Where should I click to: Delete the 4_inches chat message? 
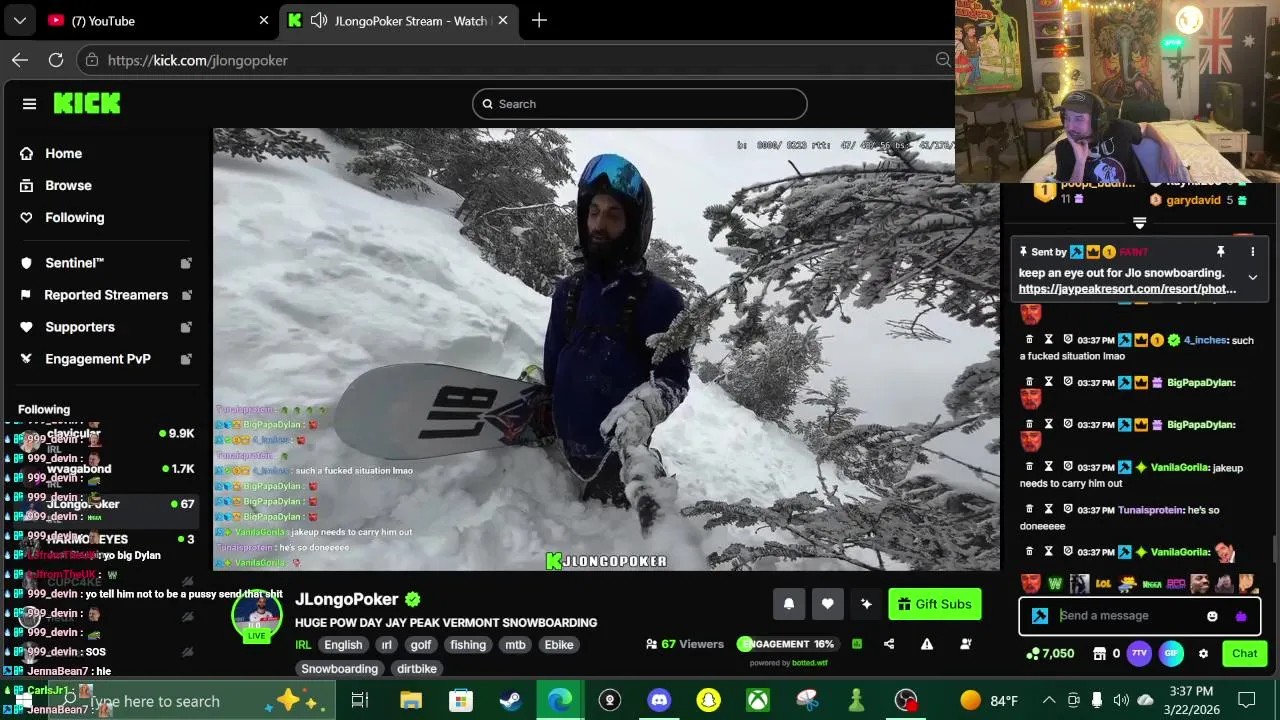coord(1030,340)
